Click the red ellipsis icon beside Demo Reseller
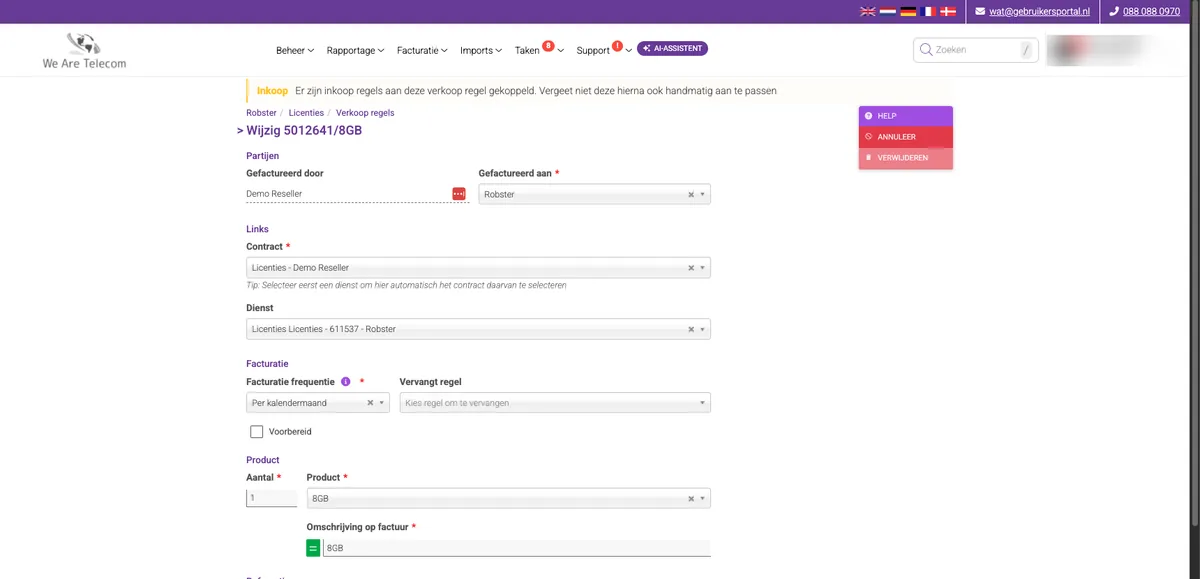This screenshot has width=1200, height=579. click(x=459, y=193)
